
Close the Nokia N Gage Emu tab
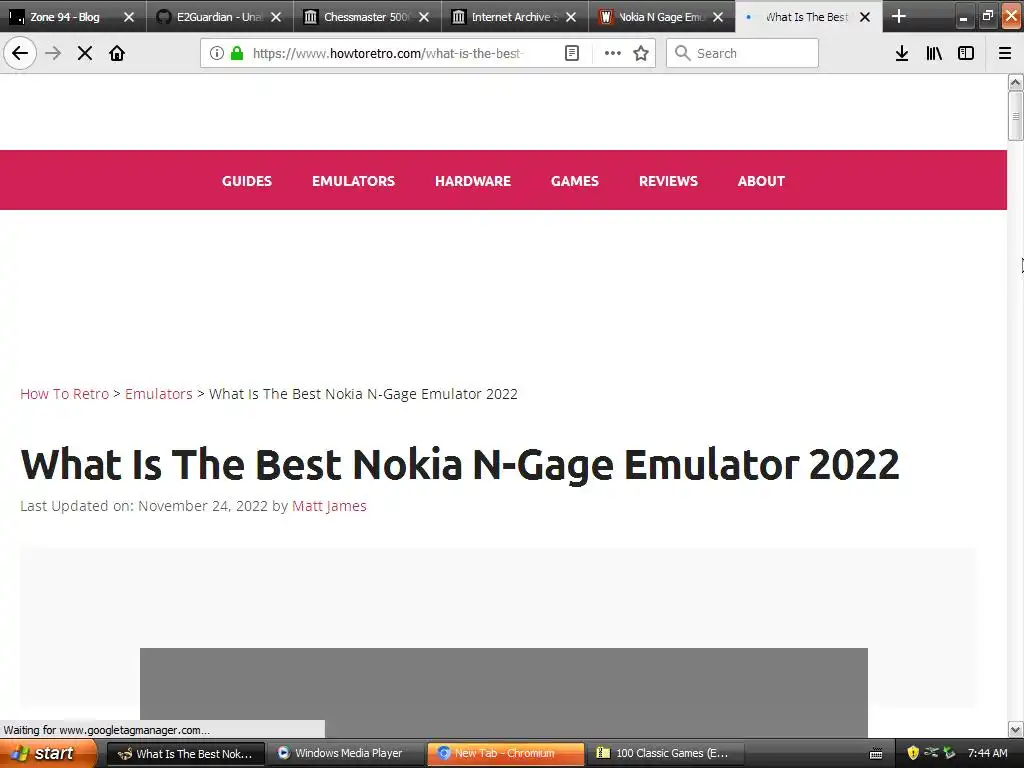point(718,17)
